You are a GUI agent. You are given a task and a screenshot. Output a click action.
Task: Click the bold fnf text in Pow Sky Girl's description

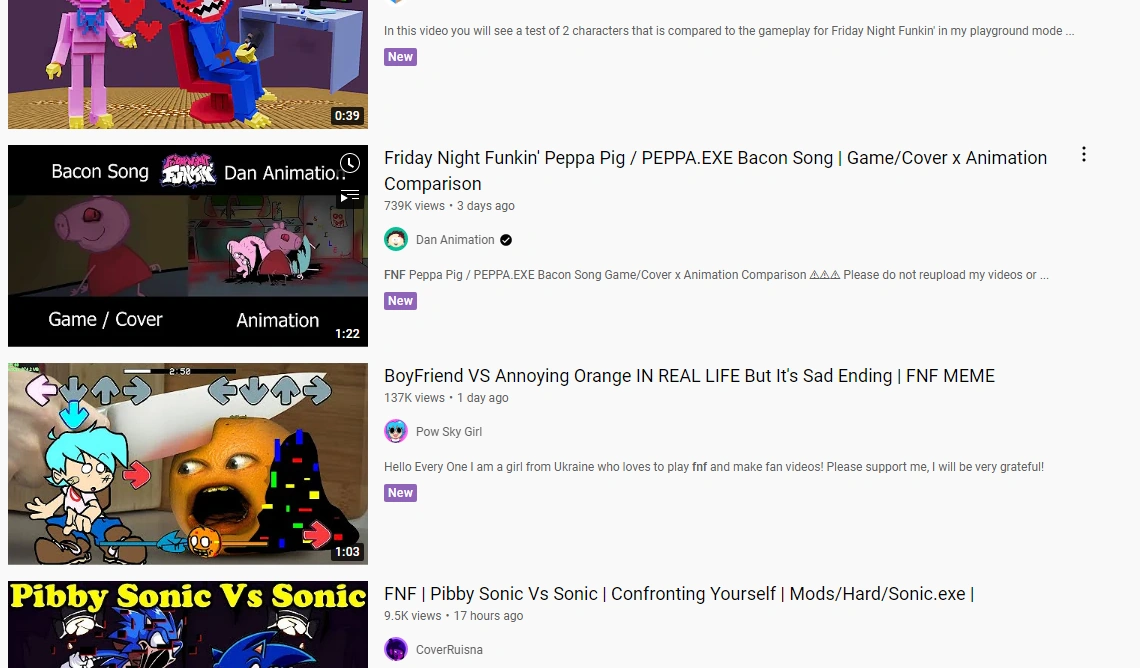click(x=699, y=467)
